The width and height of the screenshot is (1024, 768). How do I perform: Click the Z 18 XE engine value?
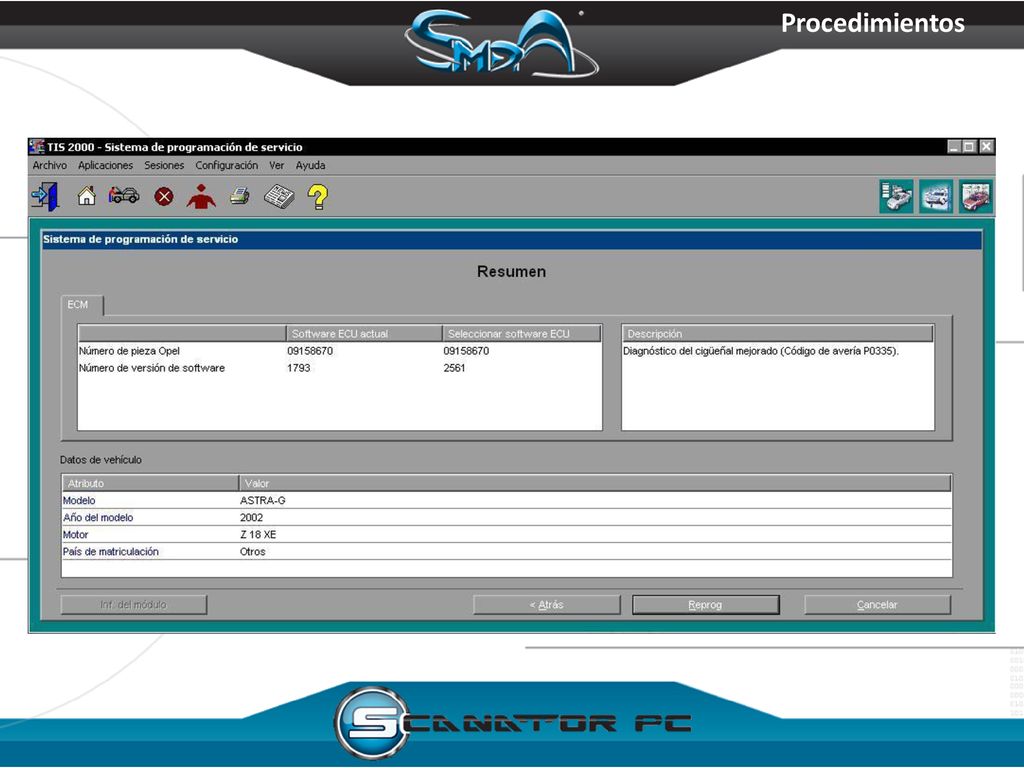click(258, 534)
